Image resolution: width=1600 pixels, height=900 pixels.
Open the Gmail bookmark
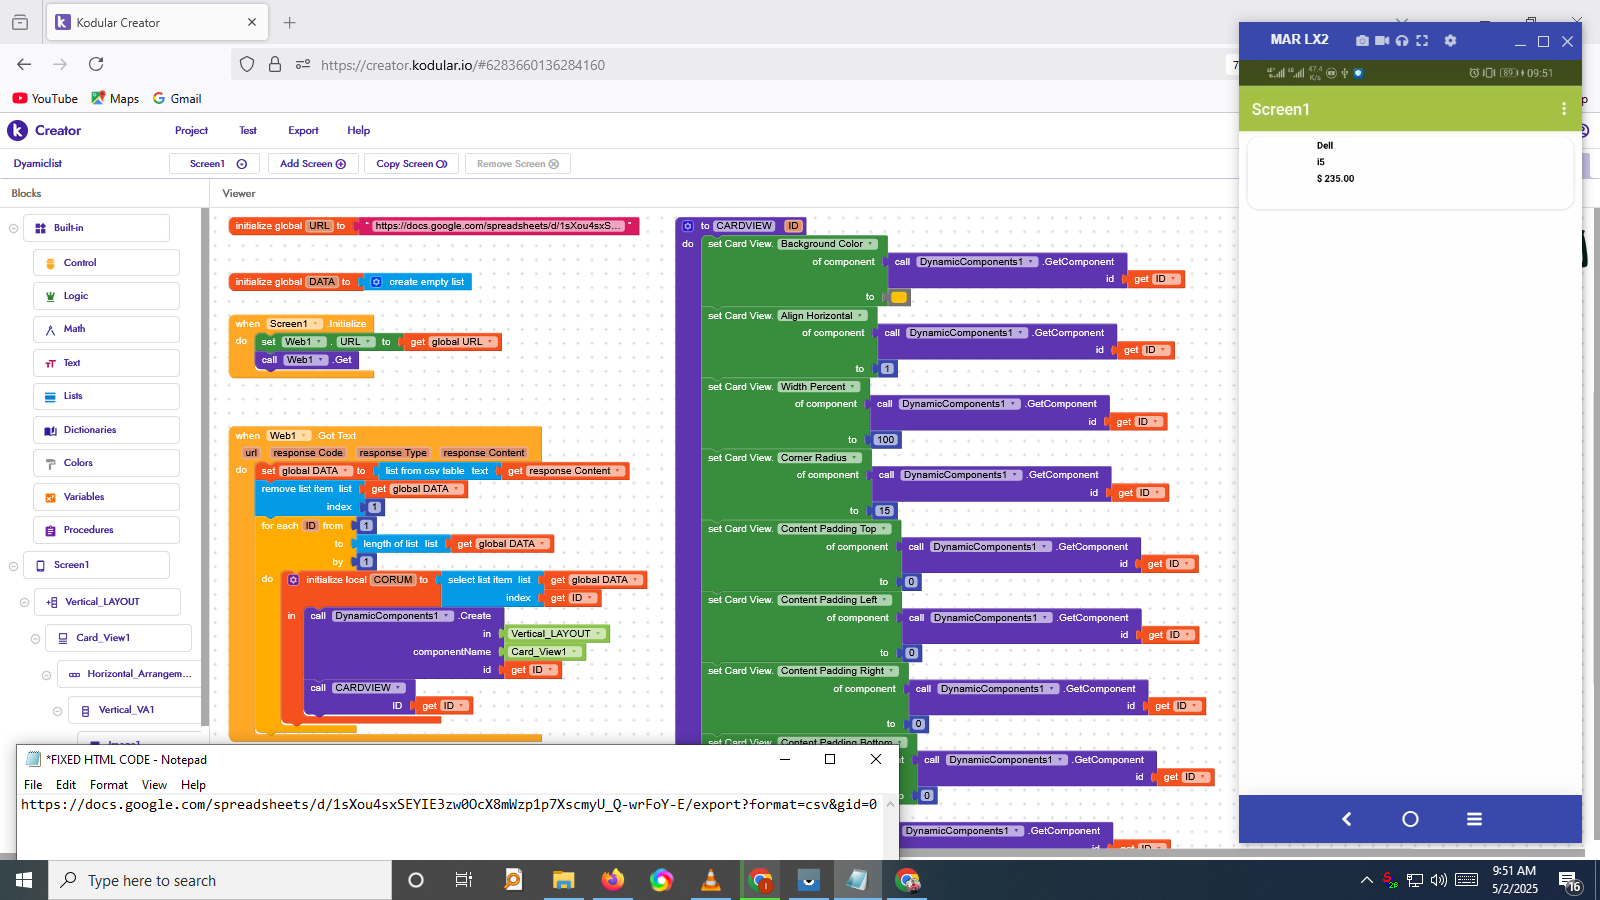[177, 99]
